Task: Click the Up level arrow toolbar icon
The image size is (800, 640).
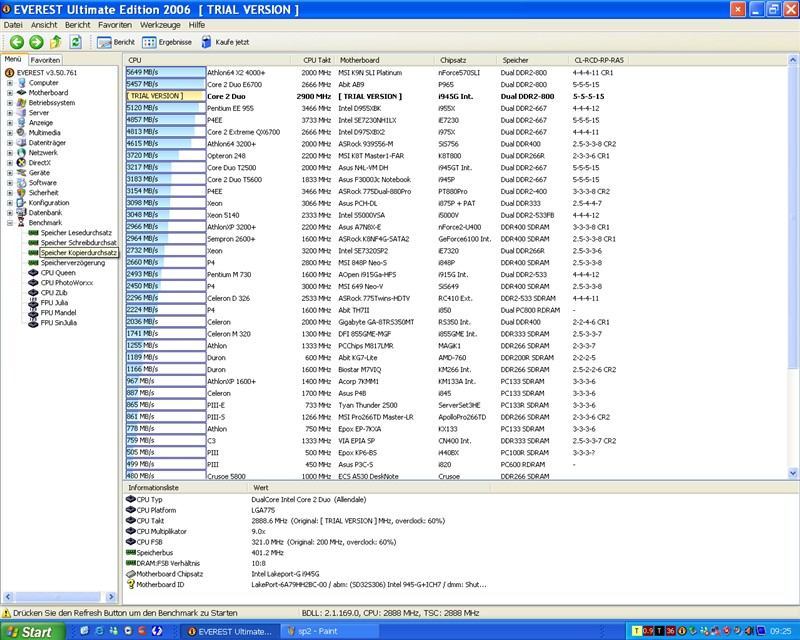Action: pyautogui.click(x=56, y=42)
